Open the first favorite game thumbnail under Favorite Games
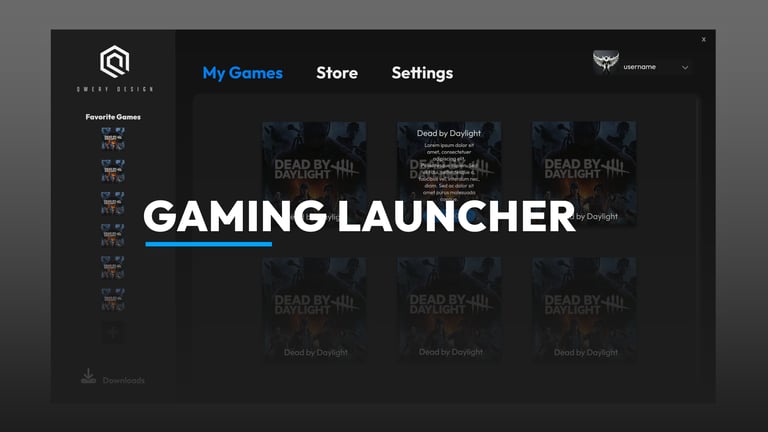Viewport: 768px width, 432px height. click(x=113, y=139)
